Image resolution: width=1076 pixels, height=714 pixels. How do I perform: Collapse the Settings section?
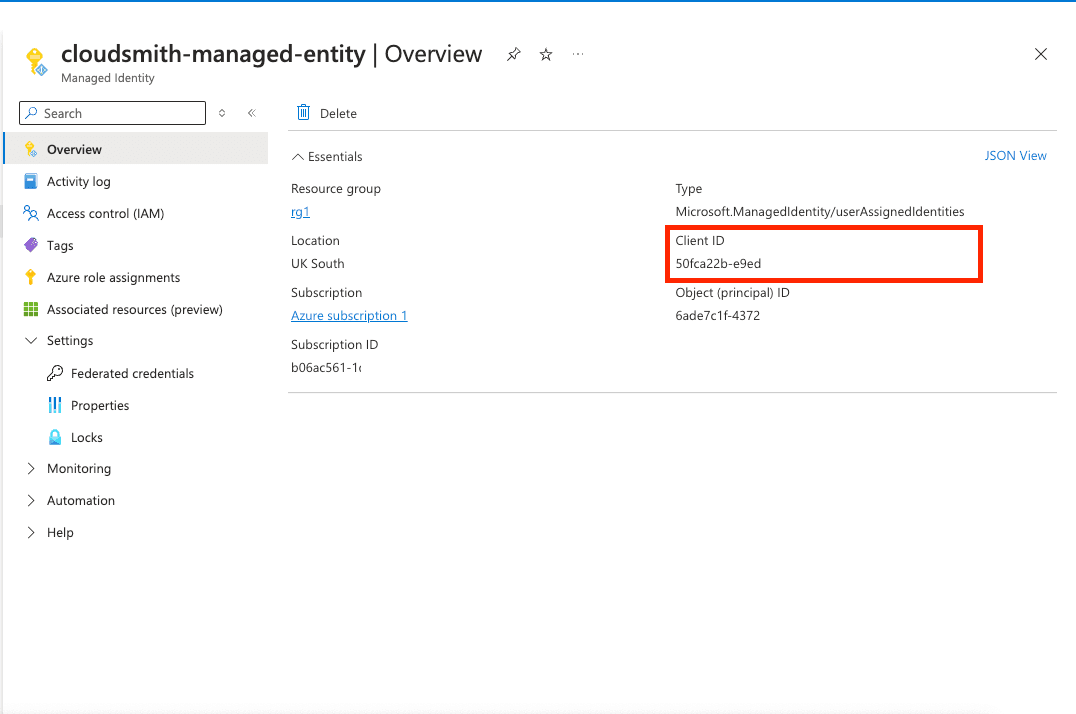tap(30, 341)
